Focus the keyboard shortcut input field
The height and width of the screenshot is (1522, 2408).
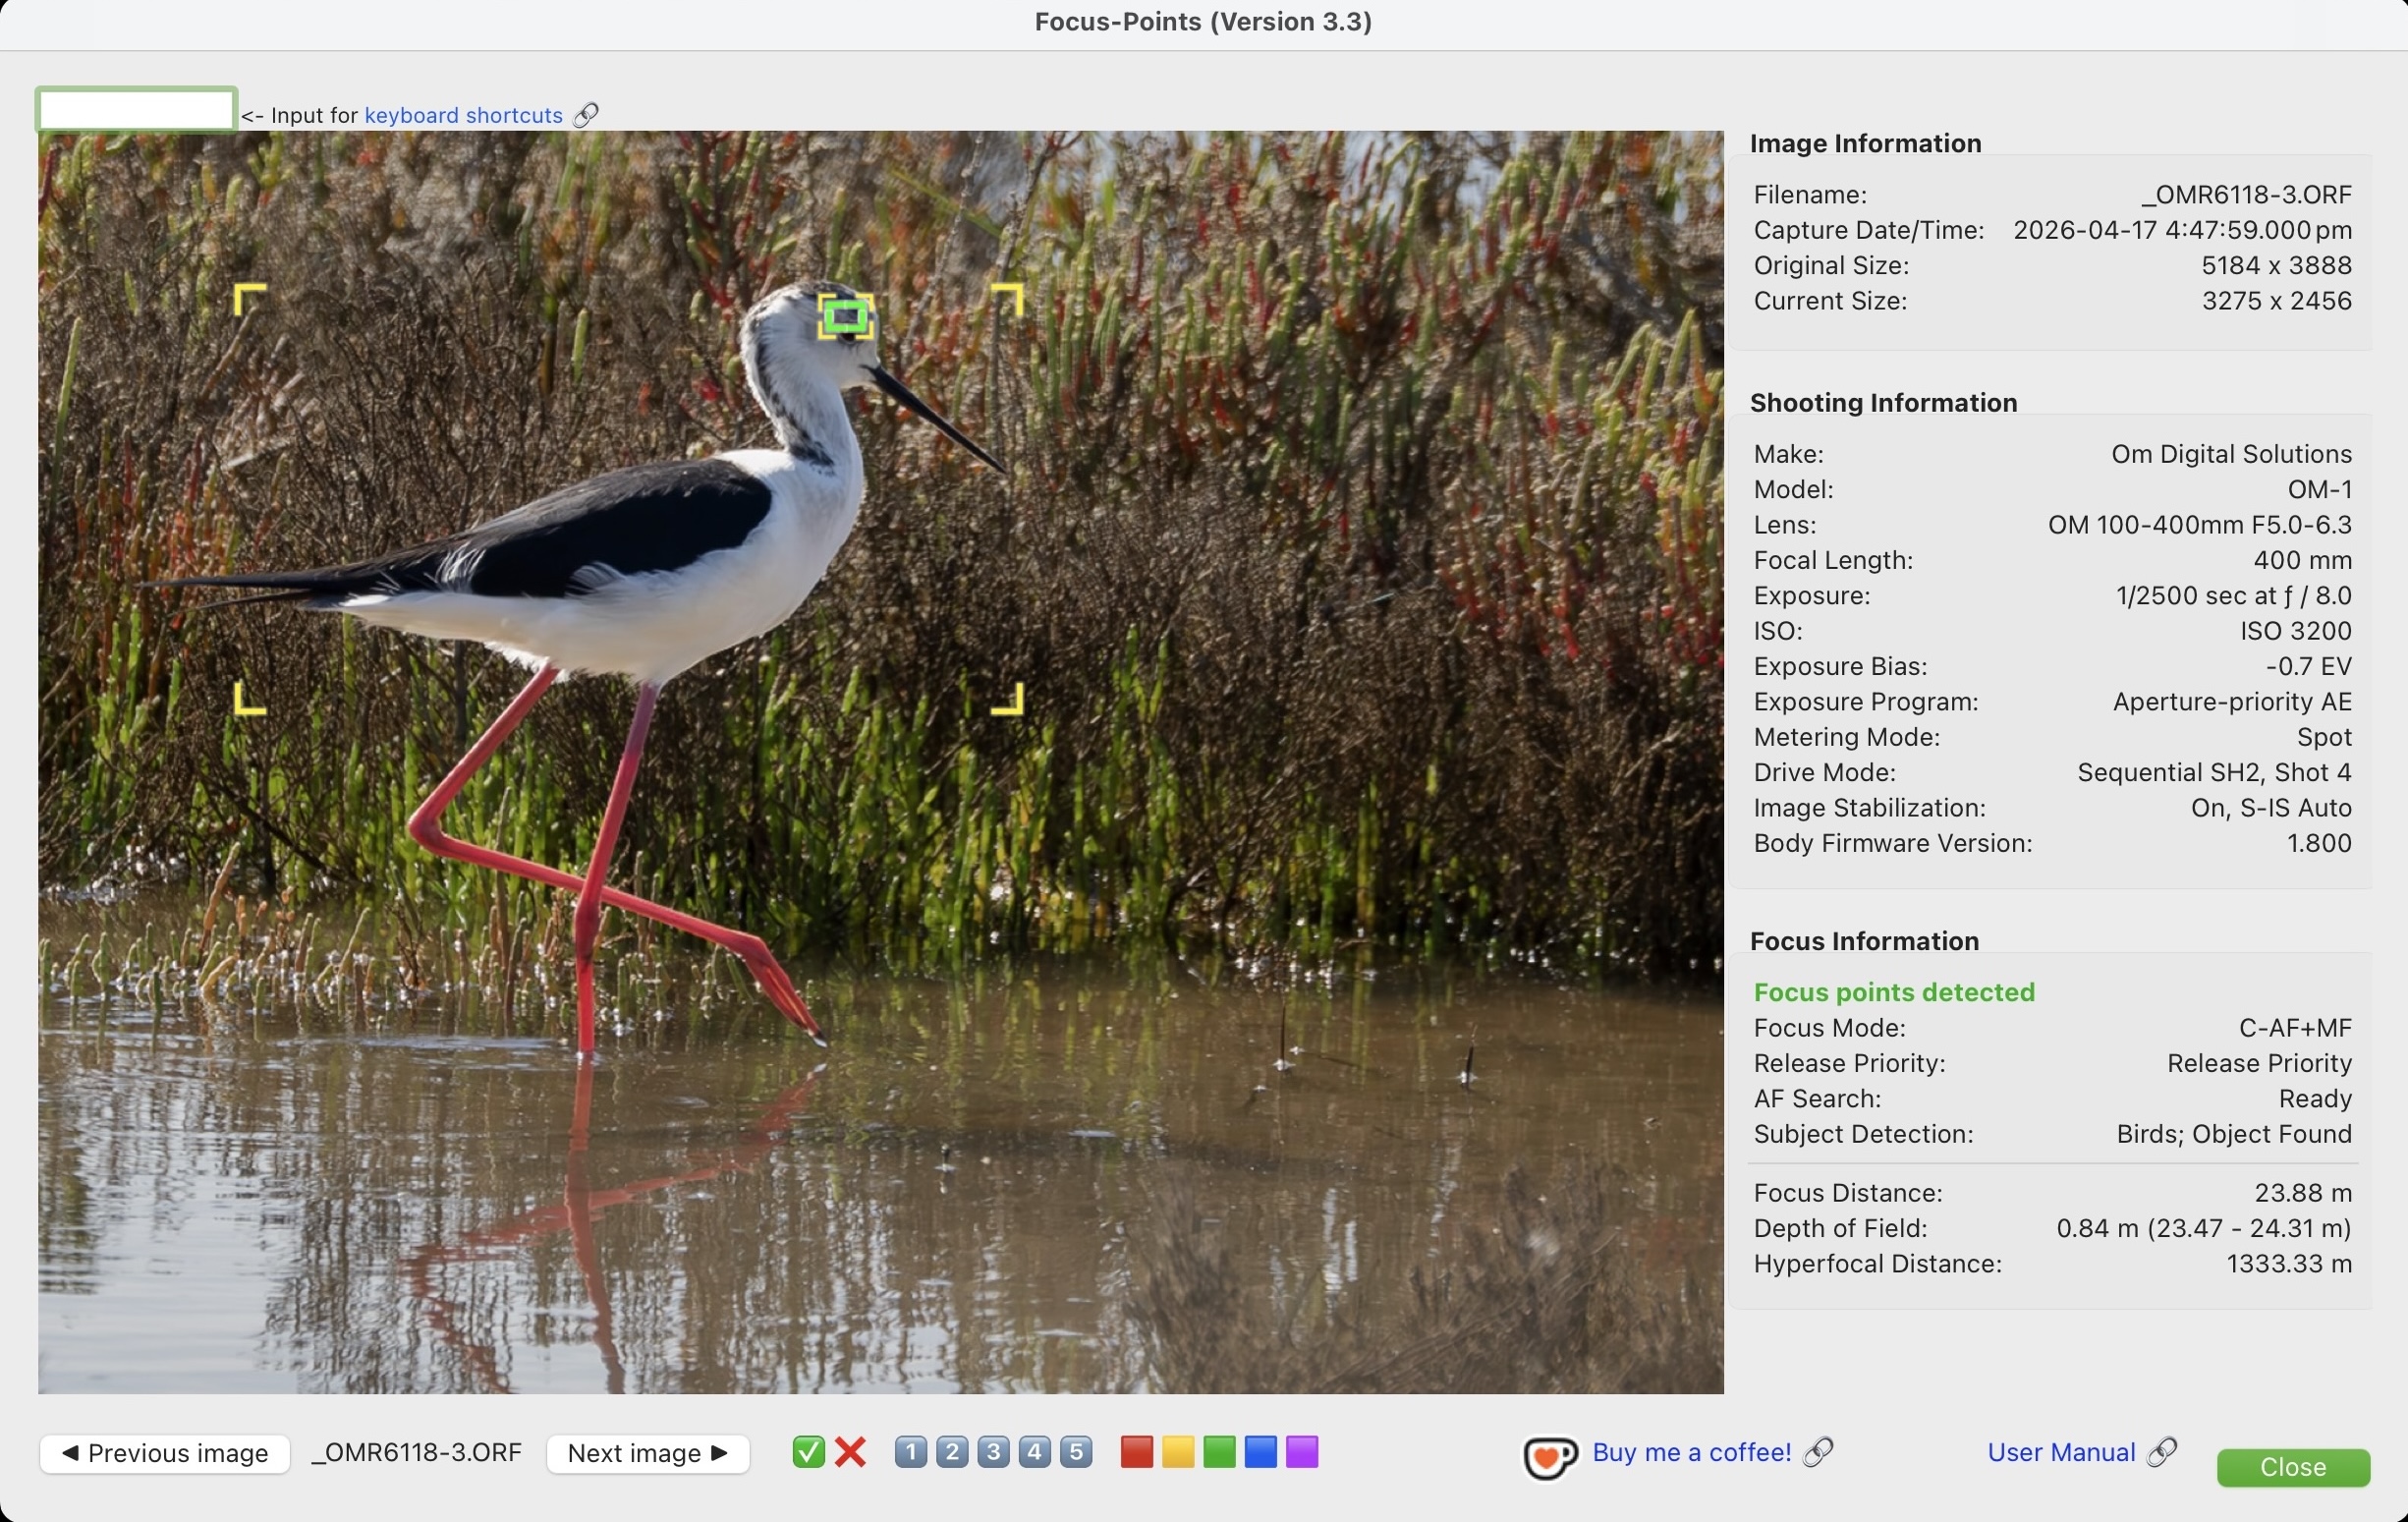136,110
